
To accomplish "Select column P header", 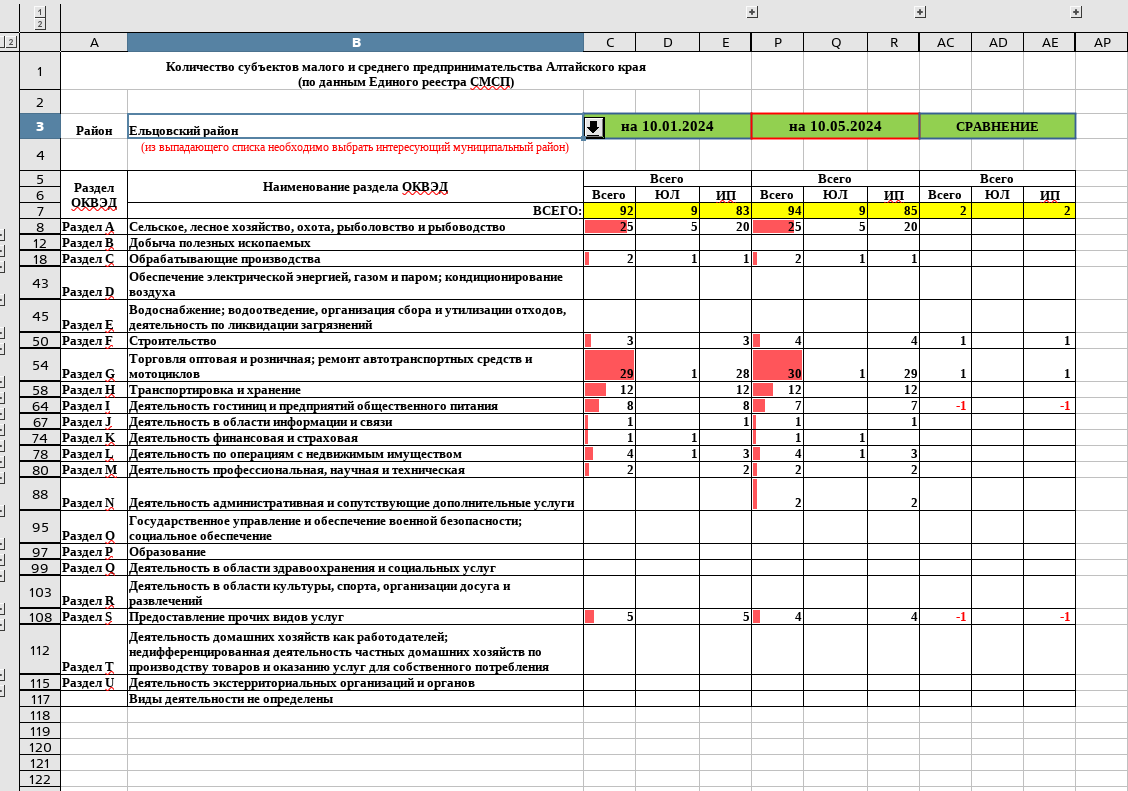I will [x=778, y=42].
